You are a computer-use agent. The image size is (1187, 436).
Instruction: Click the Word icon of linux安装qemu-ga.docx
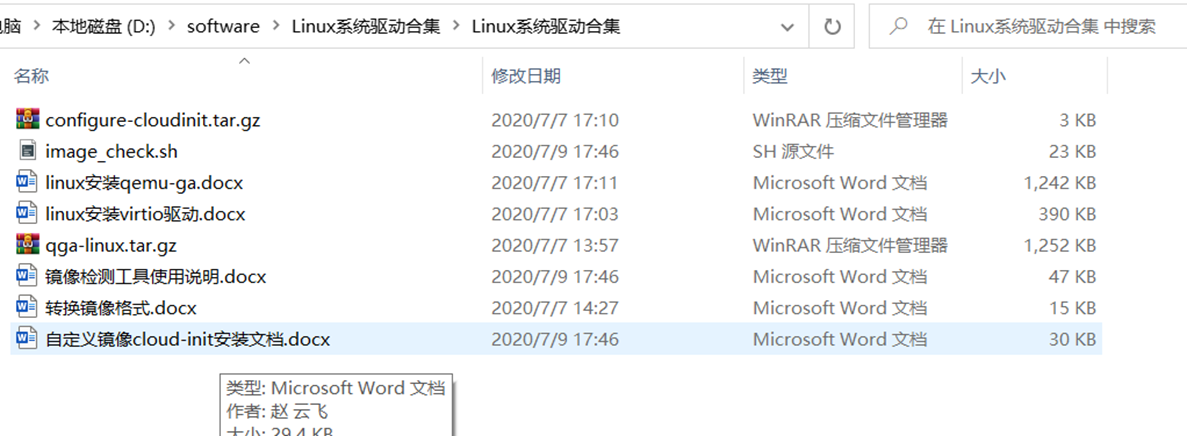(x=27, y=183)
